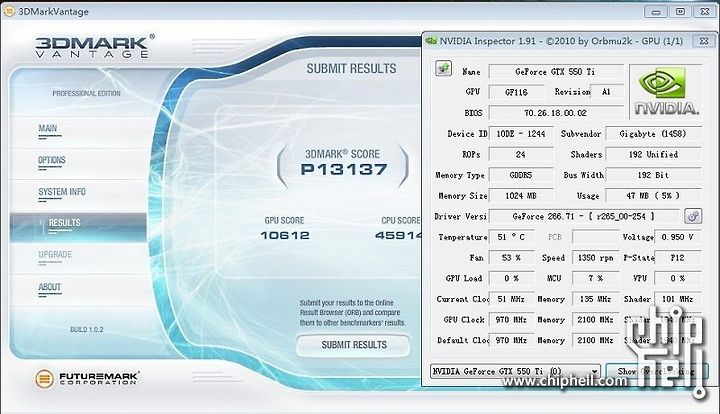The width and height of the screenshot is (720, 414).
Task: Click the Memory Size value 1024 MB
Action: pos(521,196)
